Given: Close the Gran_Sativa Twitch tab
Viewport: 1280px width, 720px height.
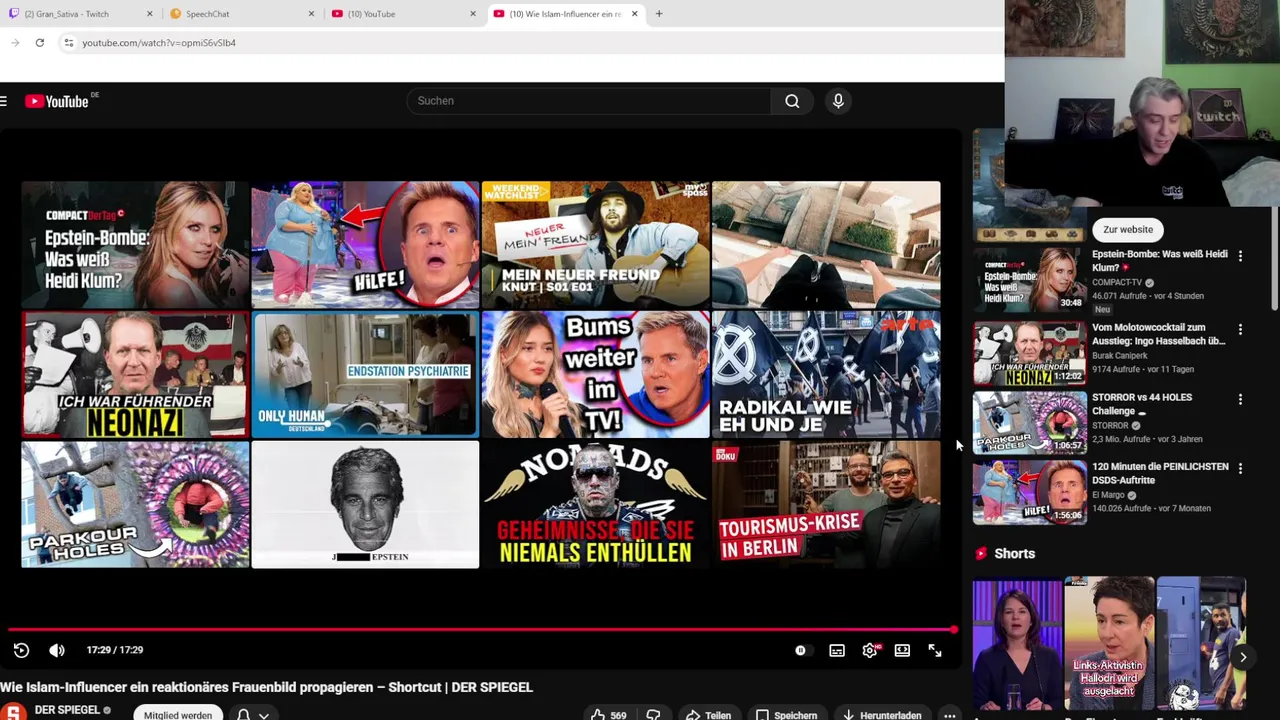Looking at the screenshot, I should click(150, 14).
